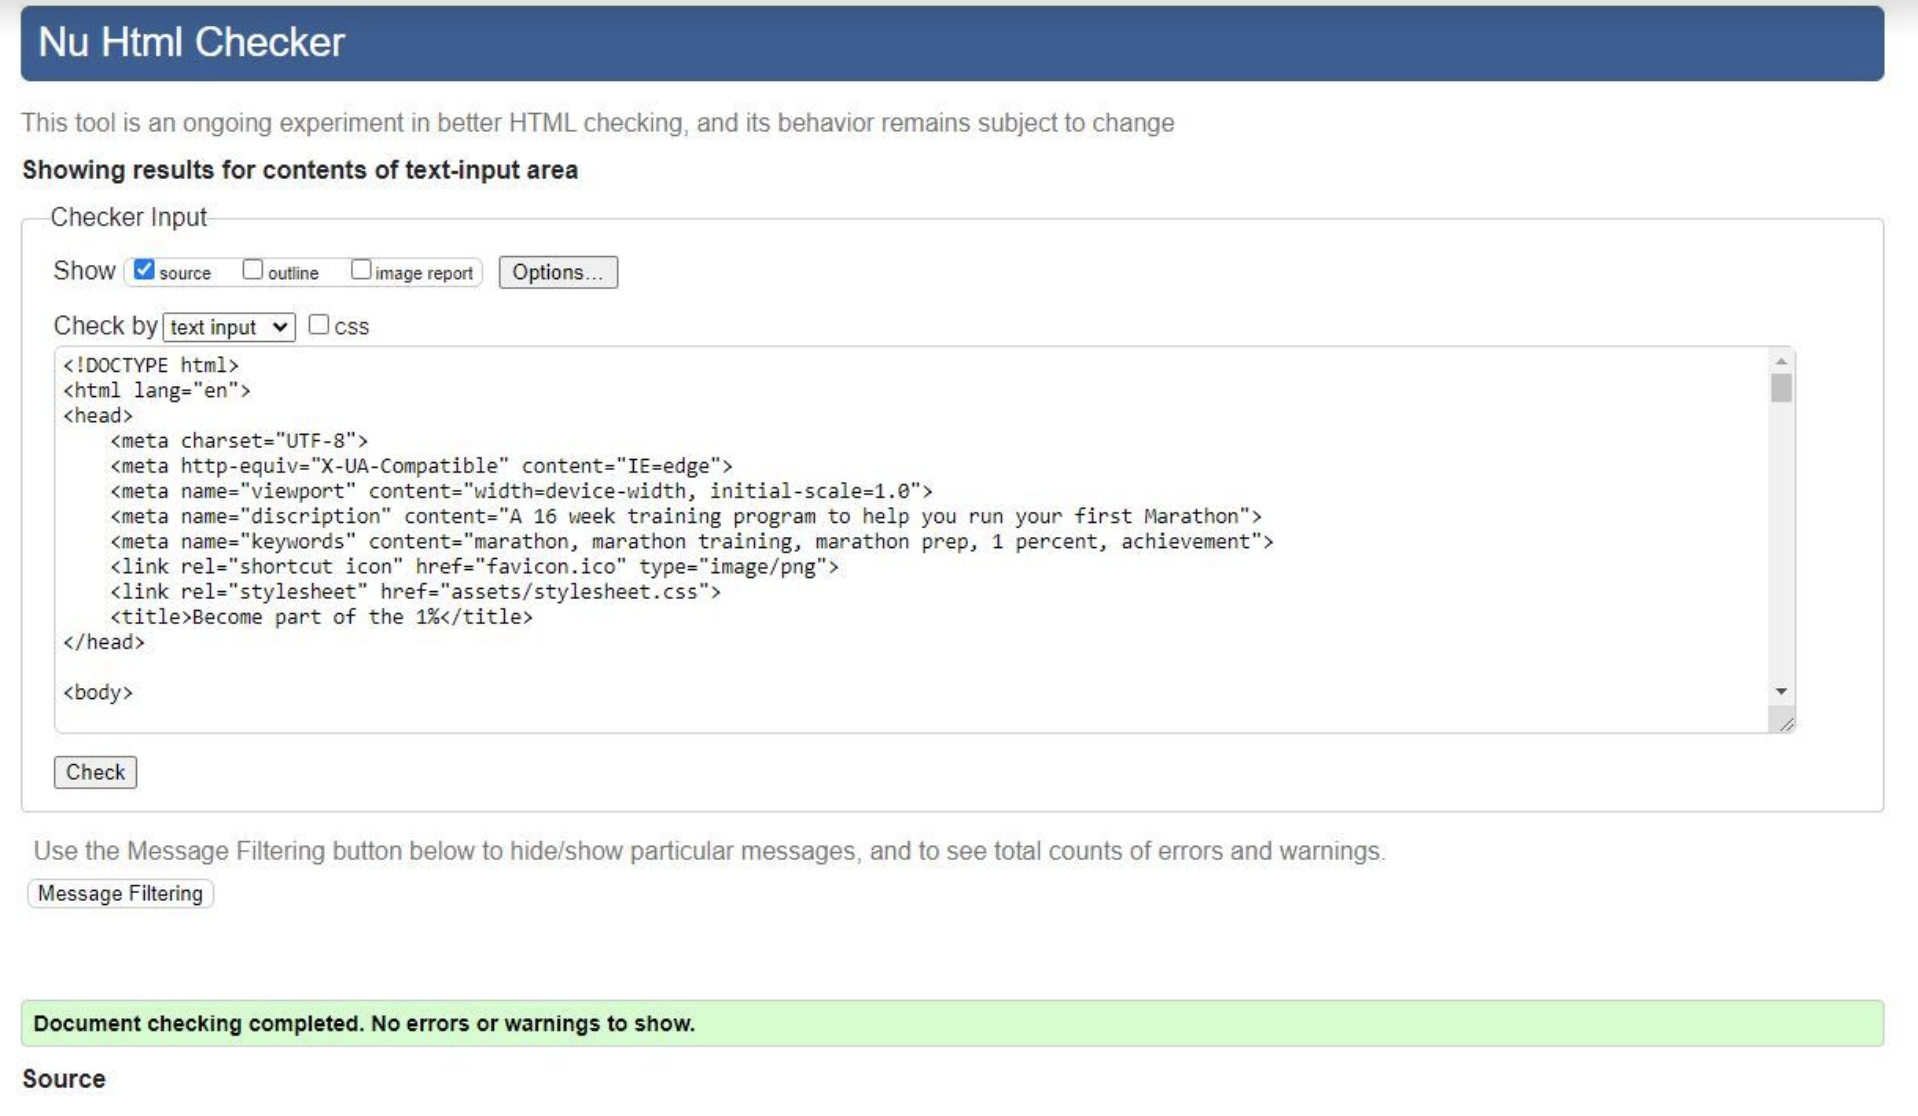
Task: Click the 'ongoing experiment' description text
Action: point(598,123)
